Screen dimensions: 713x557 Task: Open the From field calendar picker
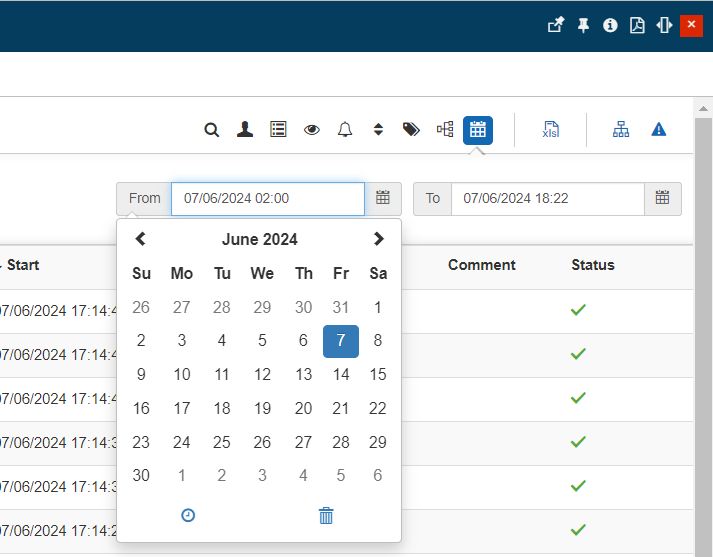(x=382, y=199)
